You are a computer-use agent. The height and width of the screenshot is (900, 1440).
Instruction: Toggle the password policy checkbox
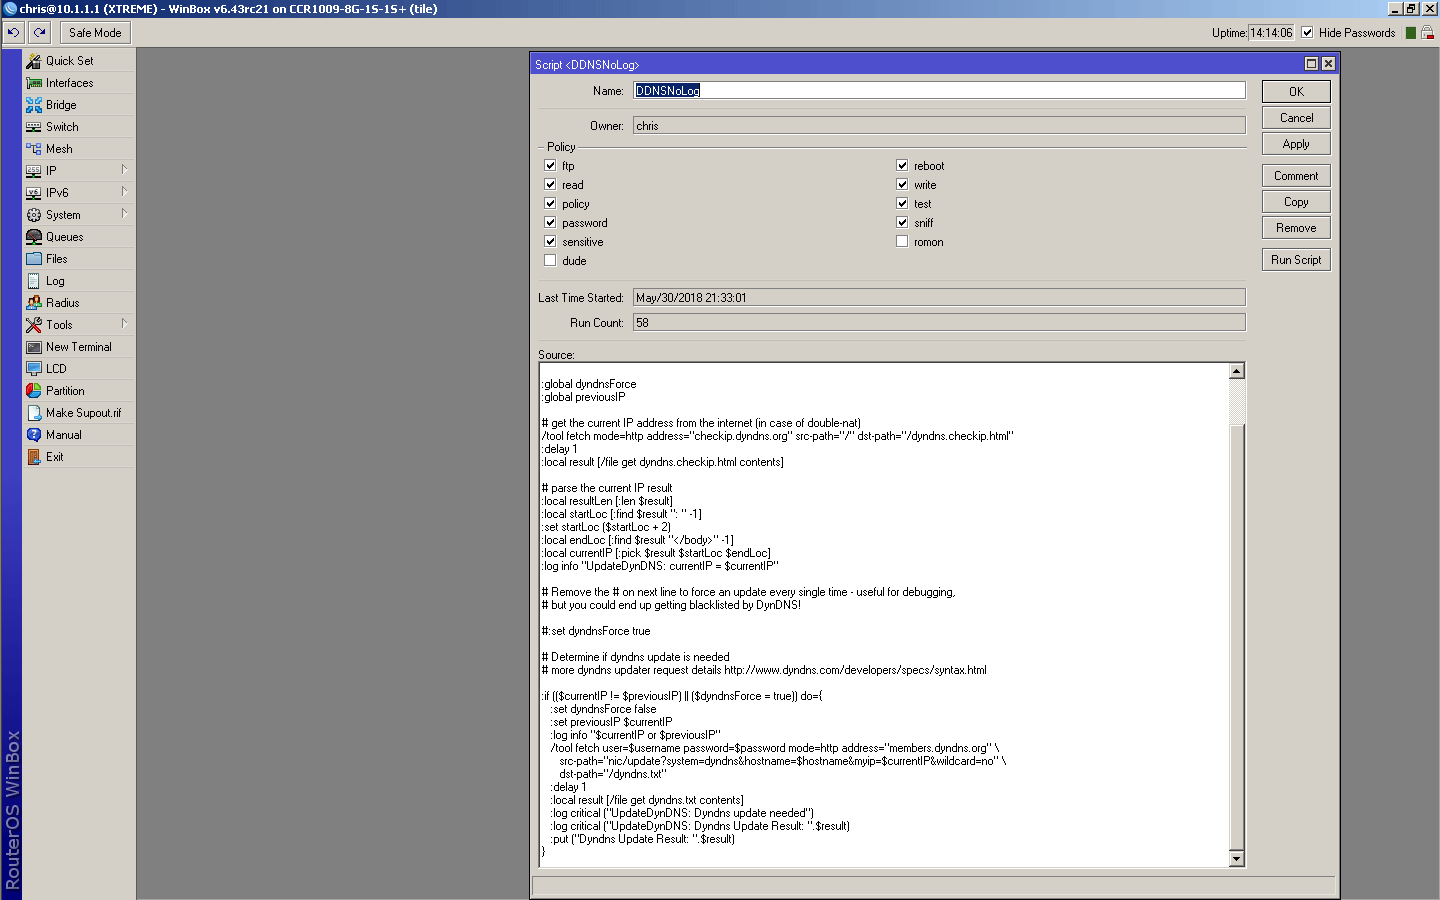[550, 222]
